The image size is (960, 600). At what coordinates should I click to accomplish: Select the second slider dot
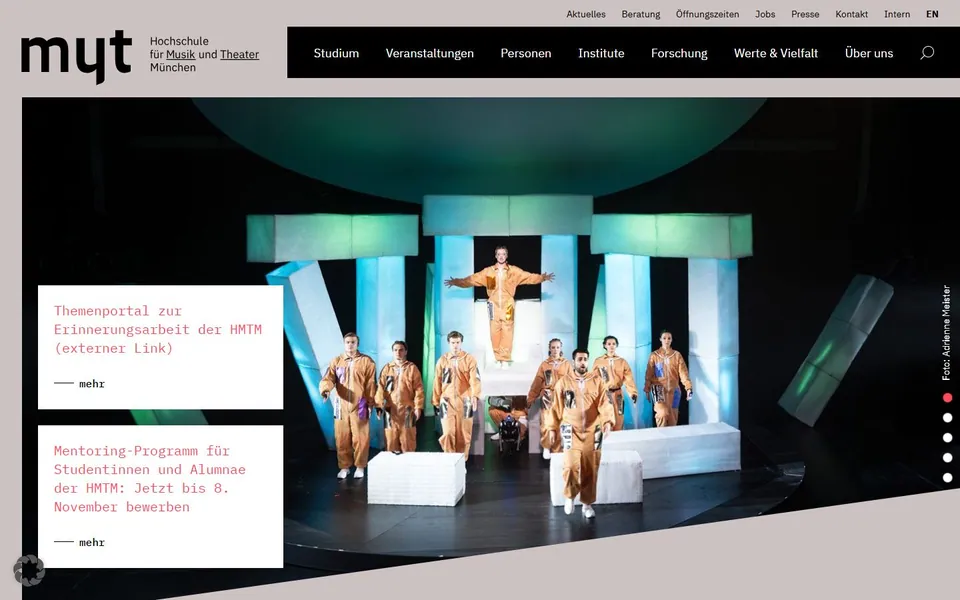coord(947,418)
